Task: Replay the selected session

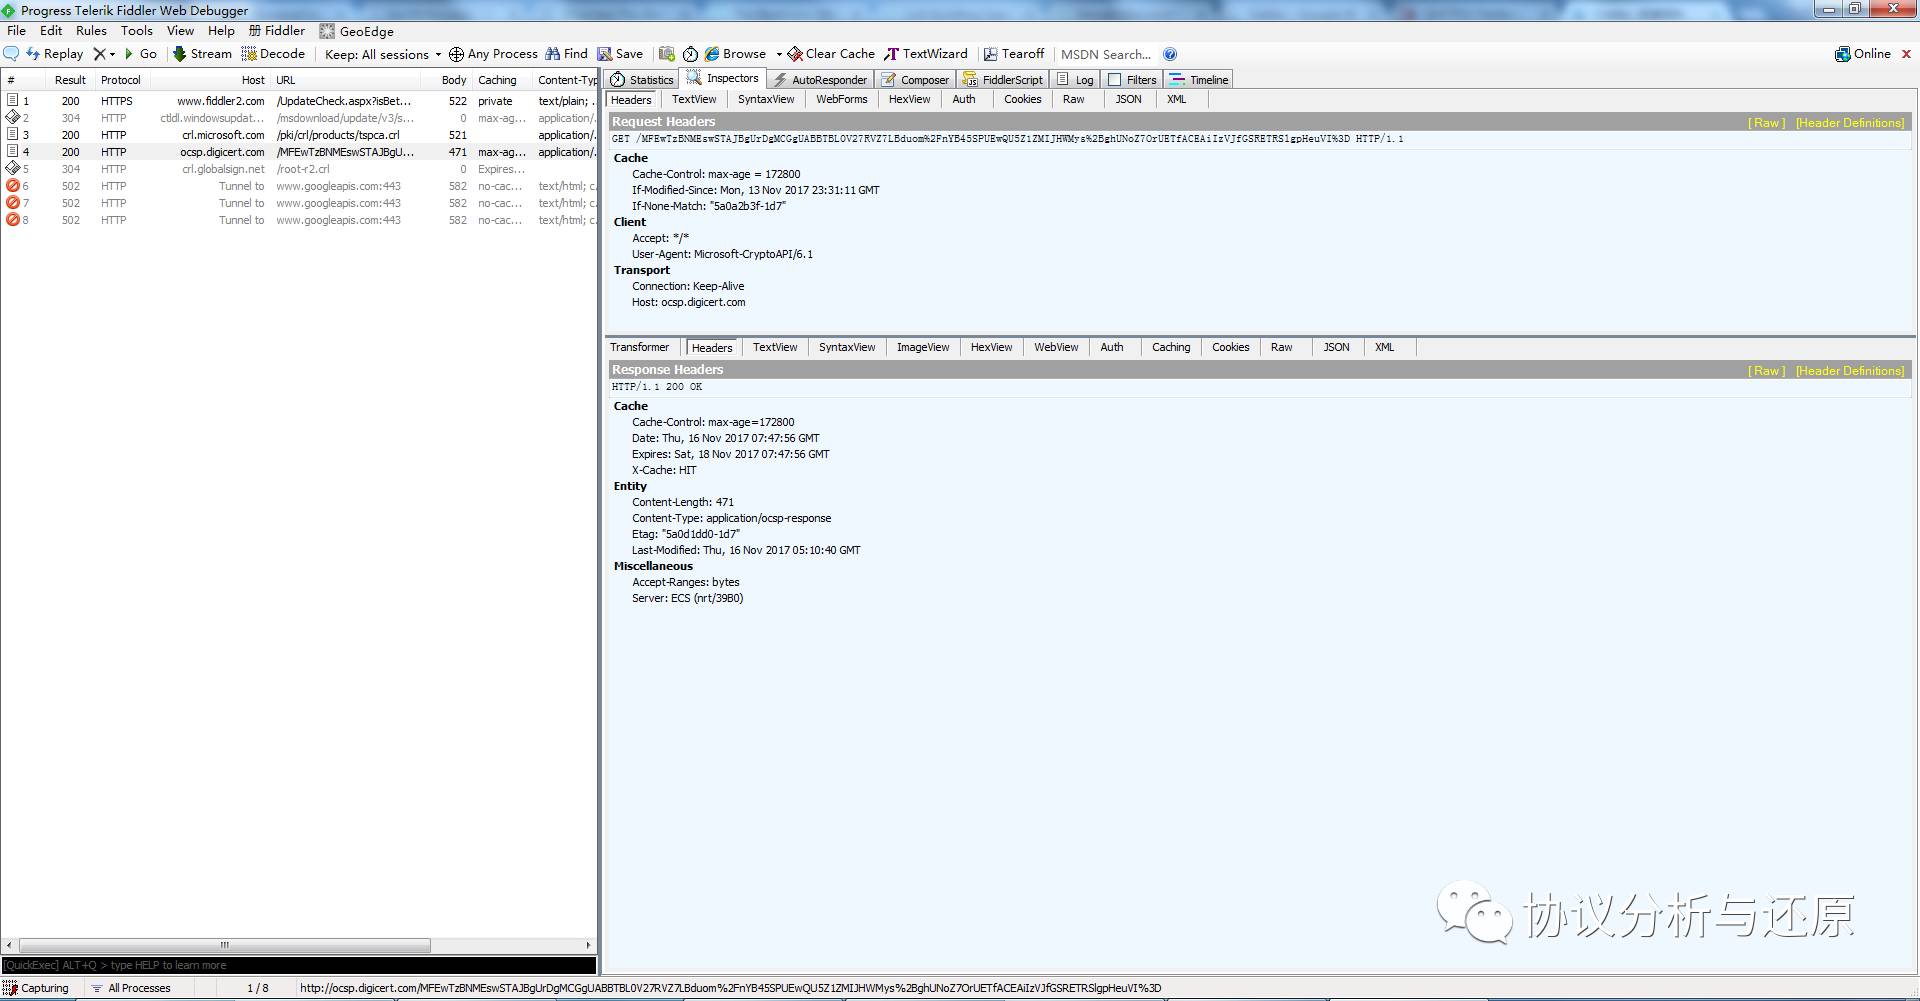Action: click(x=55, y=54)
